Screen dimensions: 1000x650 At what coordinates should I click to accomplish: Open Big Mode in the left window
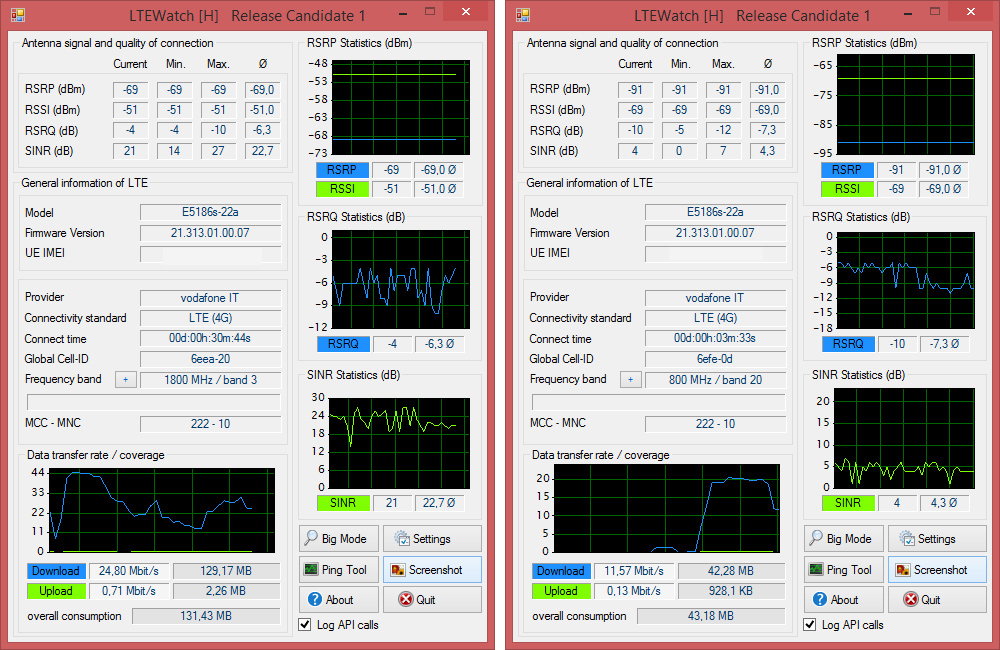pos(335,539)
